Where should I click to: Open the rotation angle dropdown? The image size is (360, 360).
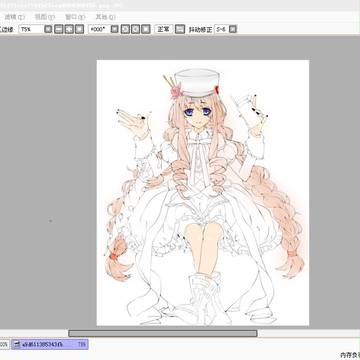[114, 29]
